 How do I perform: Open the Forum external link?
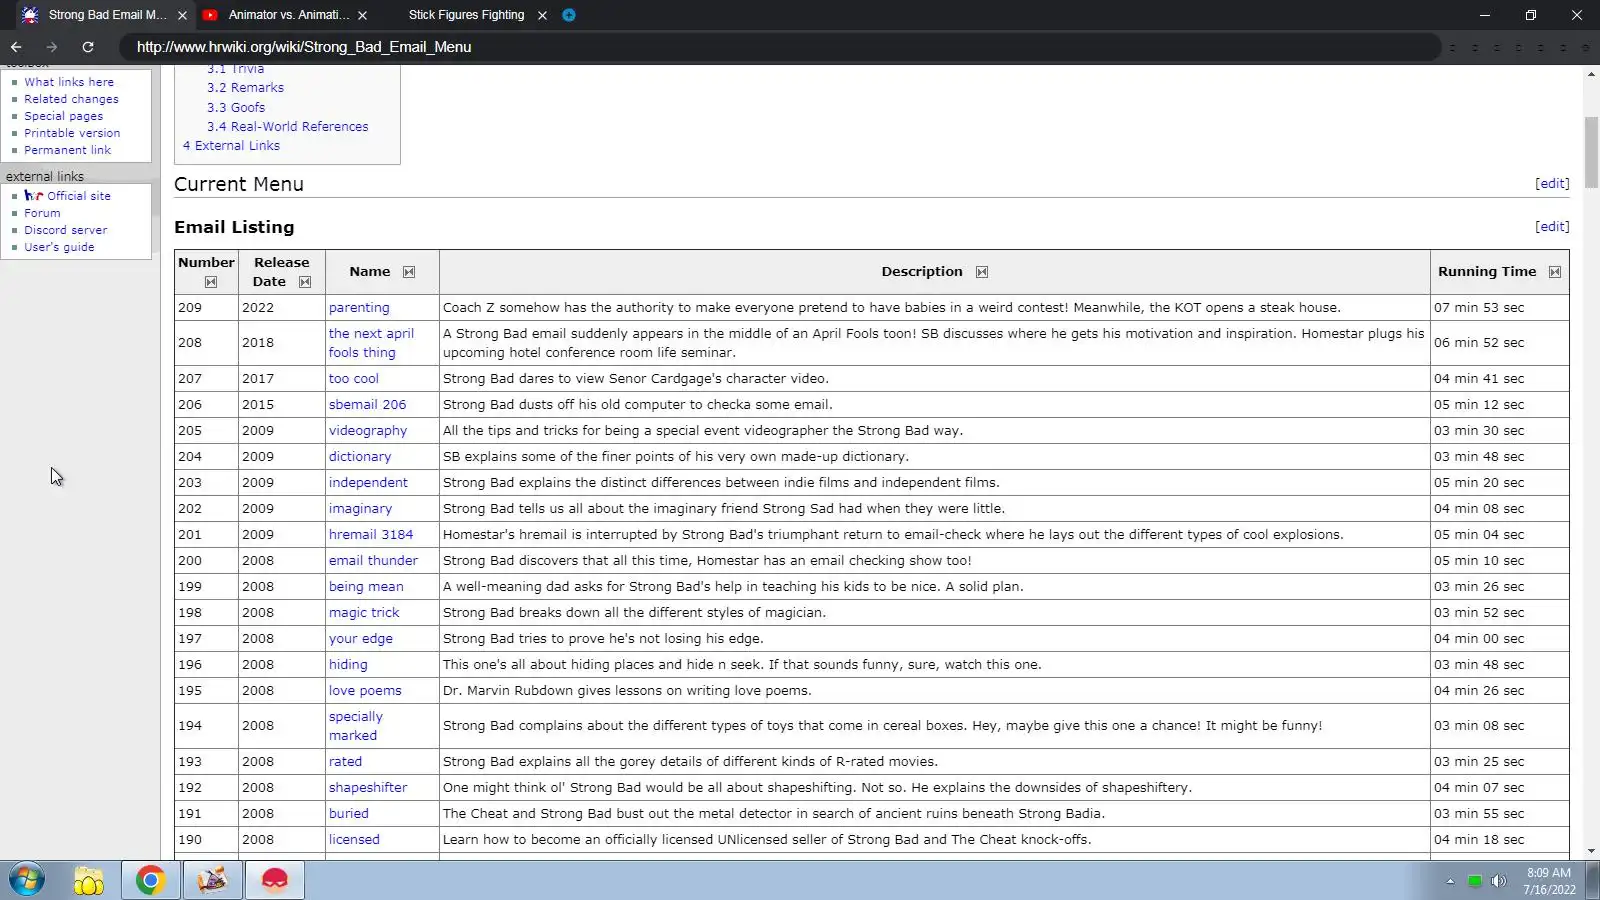click(42, 213)
